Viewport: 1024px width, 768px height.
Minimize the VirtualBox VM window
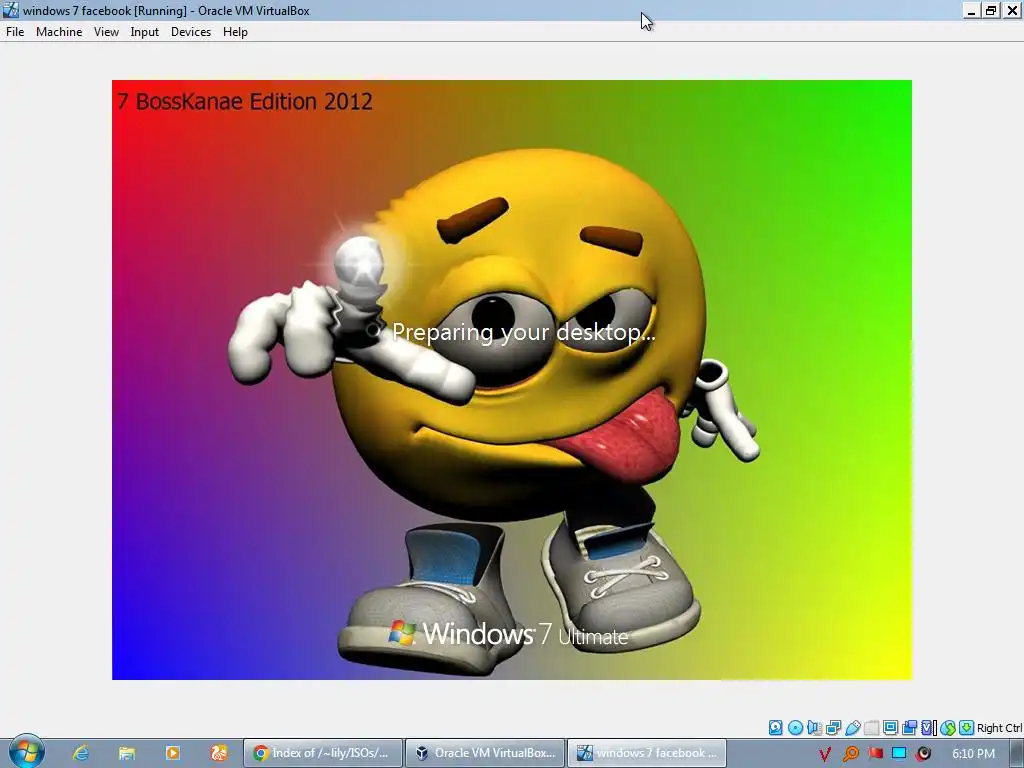(x=971, y=10)
